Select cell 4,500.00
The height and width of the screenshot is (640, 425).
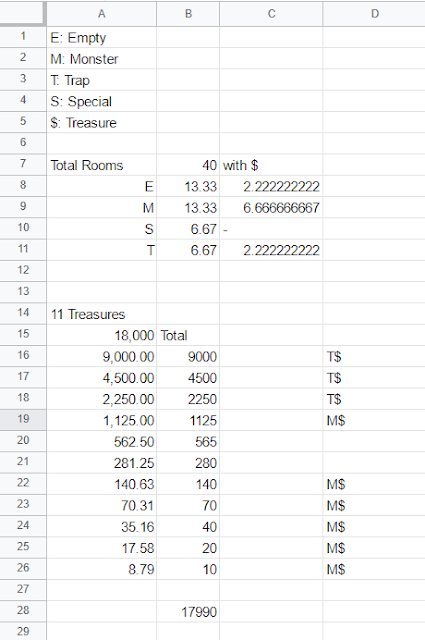(x=102, y=378)
